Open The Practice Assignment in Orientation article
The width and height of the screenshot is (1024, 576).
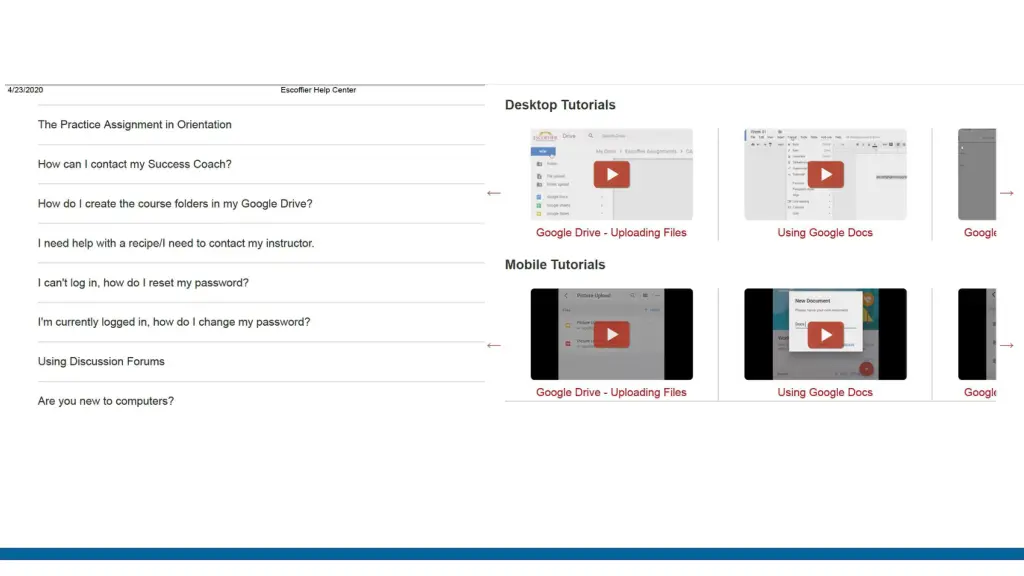(135, 125)
